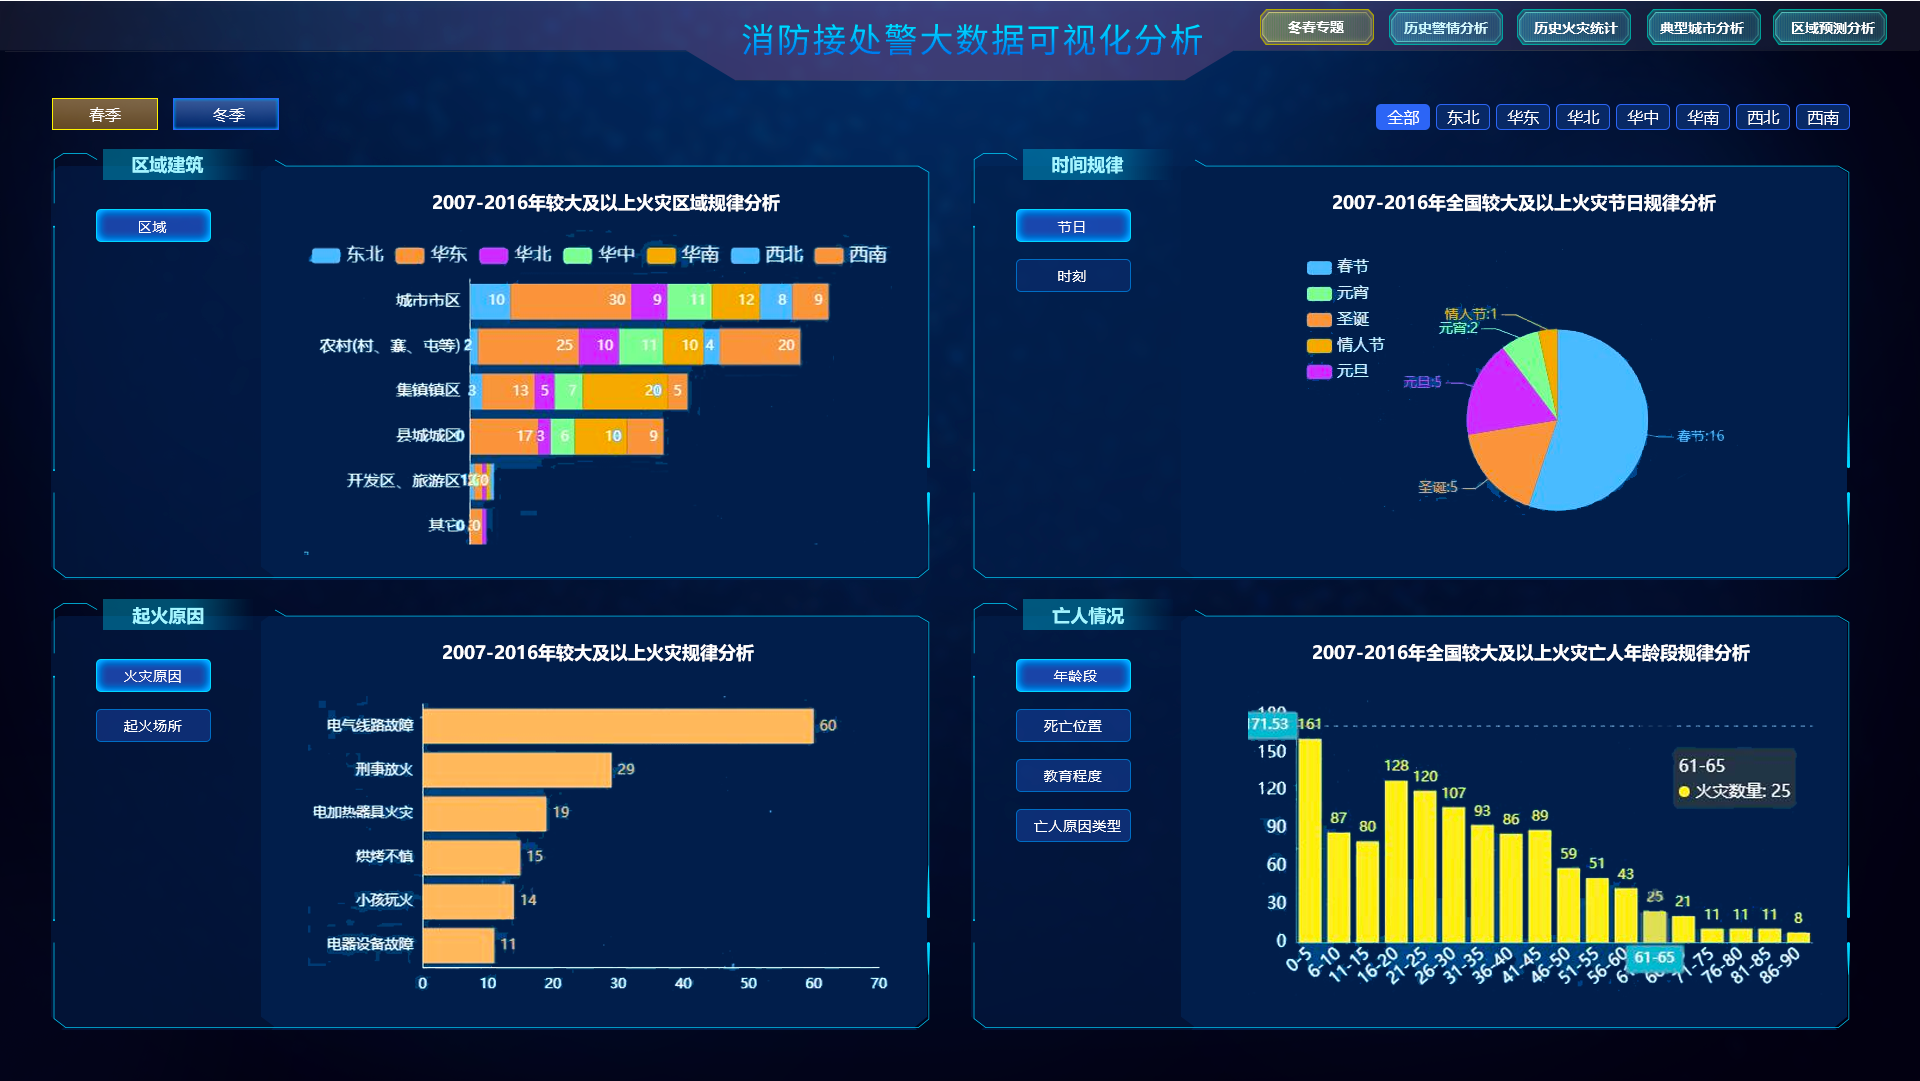Open 区域预测分析 tab
The image size is (1920, 1081).
[1831, 27]
